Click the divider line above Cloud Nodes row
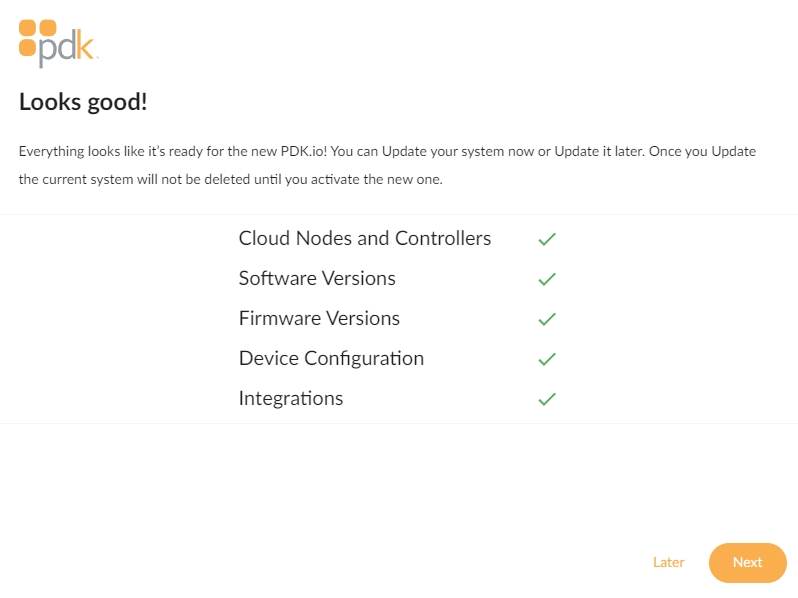 399,215
